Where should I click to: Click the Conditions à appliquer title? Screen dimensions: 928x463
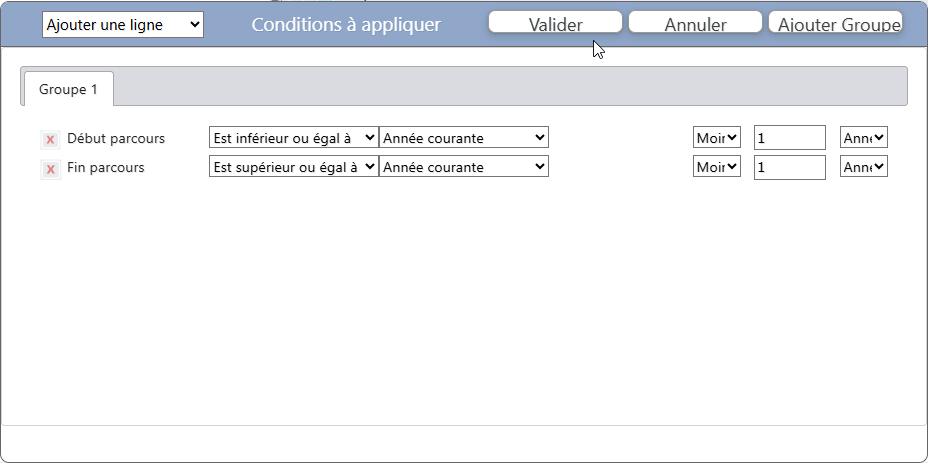point(346,24)
